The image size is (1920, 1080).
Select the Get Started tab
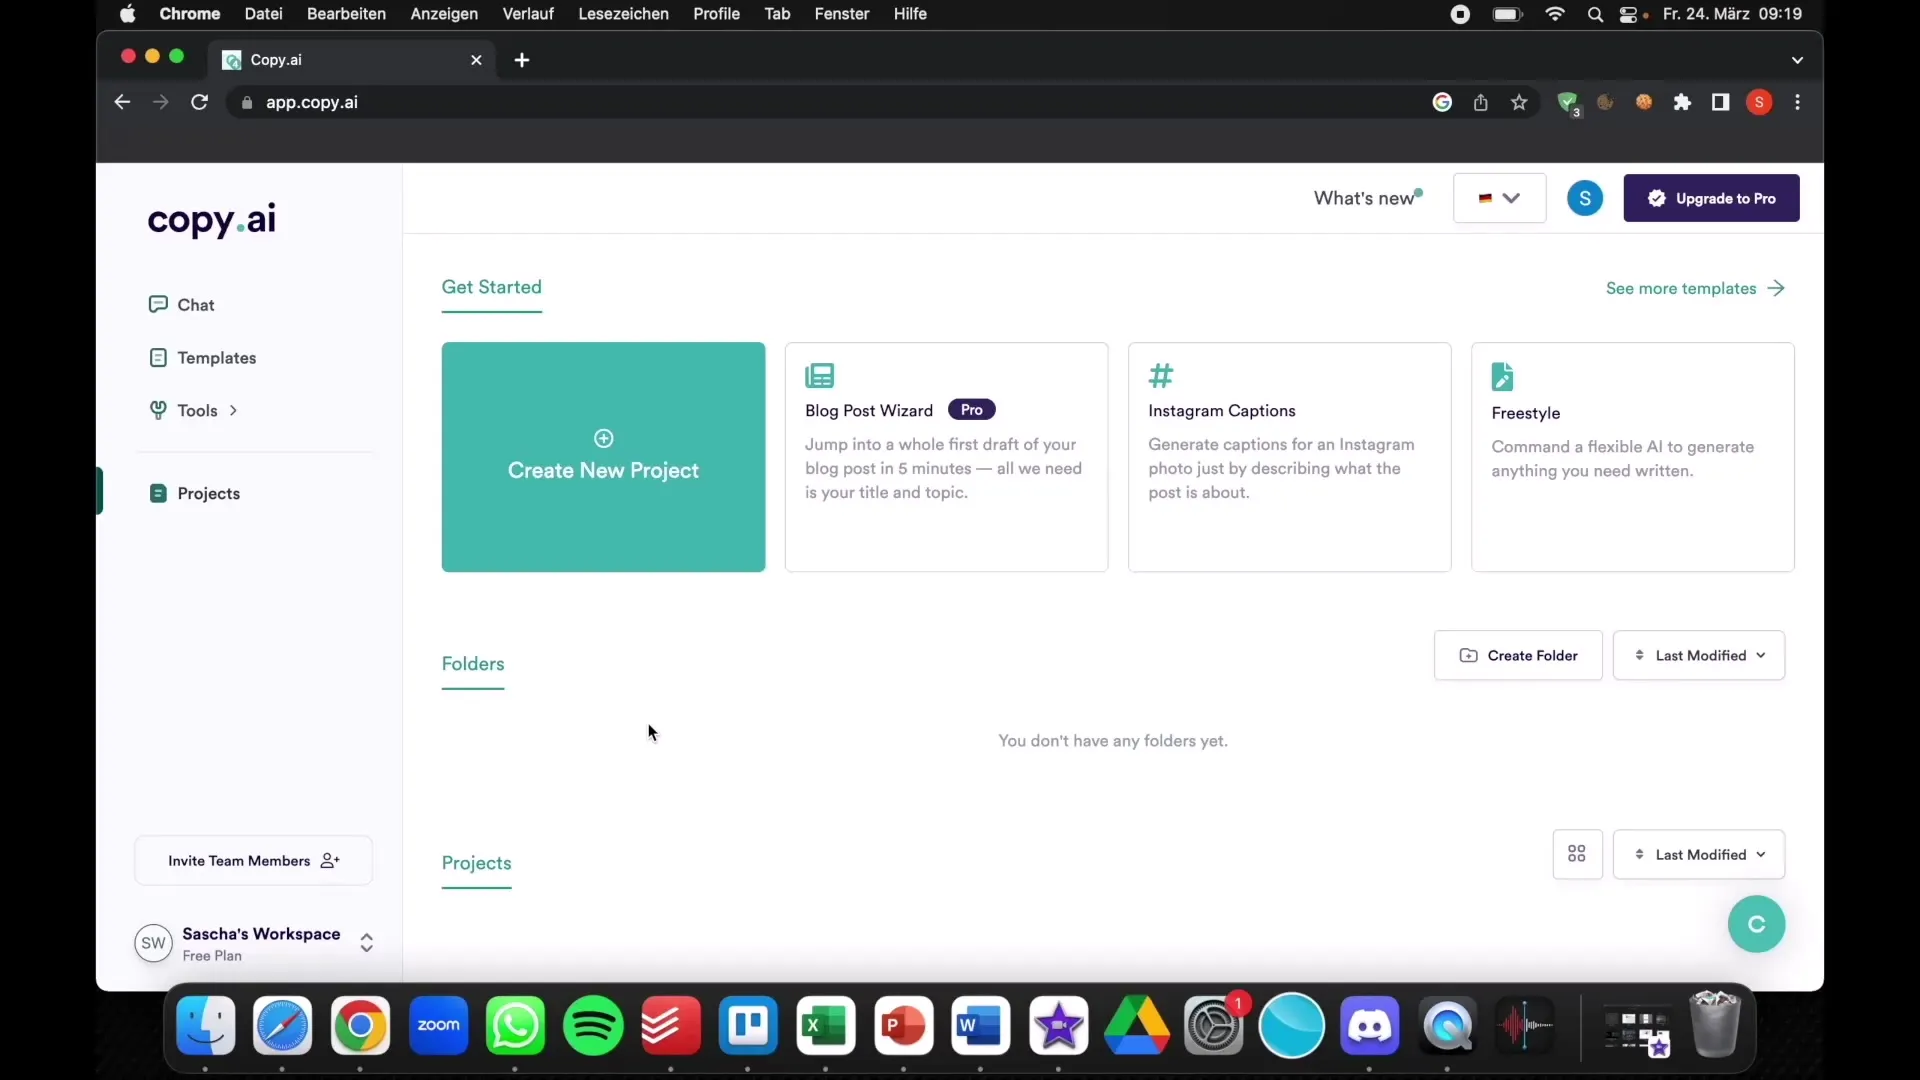point(491,287)
